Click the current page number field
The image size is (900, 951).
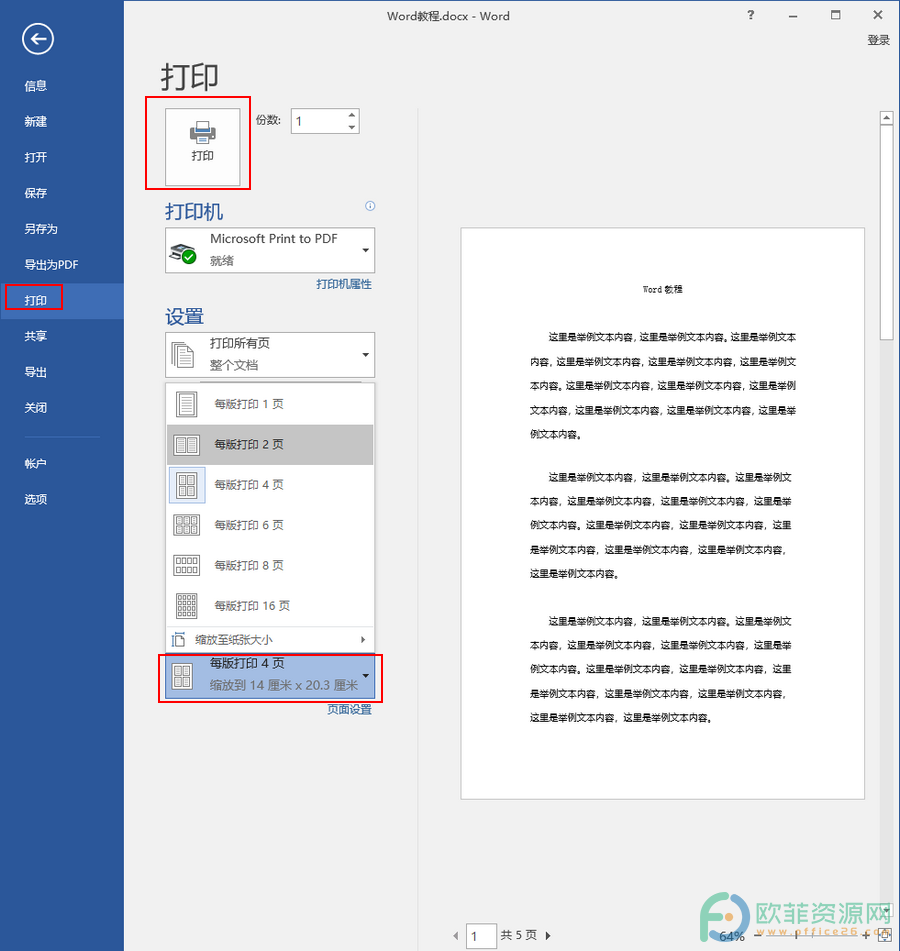coord(481,936)
